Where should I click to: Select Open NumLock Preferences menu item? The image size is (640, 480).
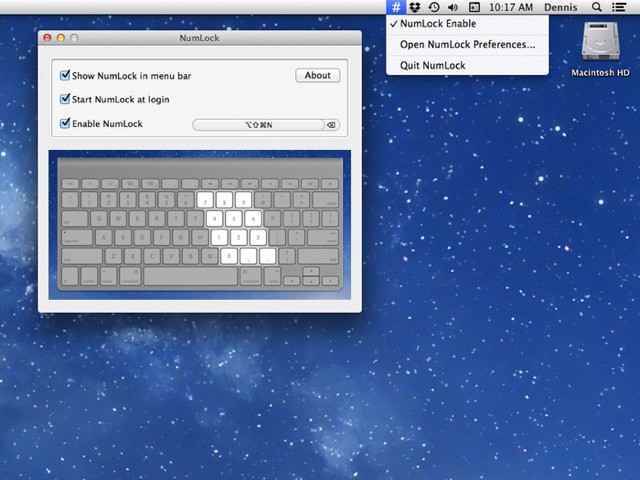tap(467, 45)
